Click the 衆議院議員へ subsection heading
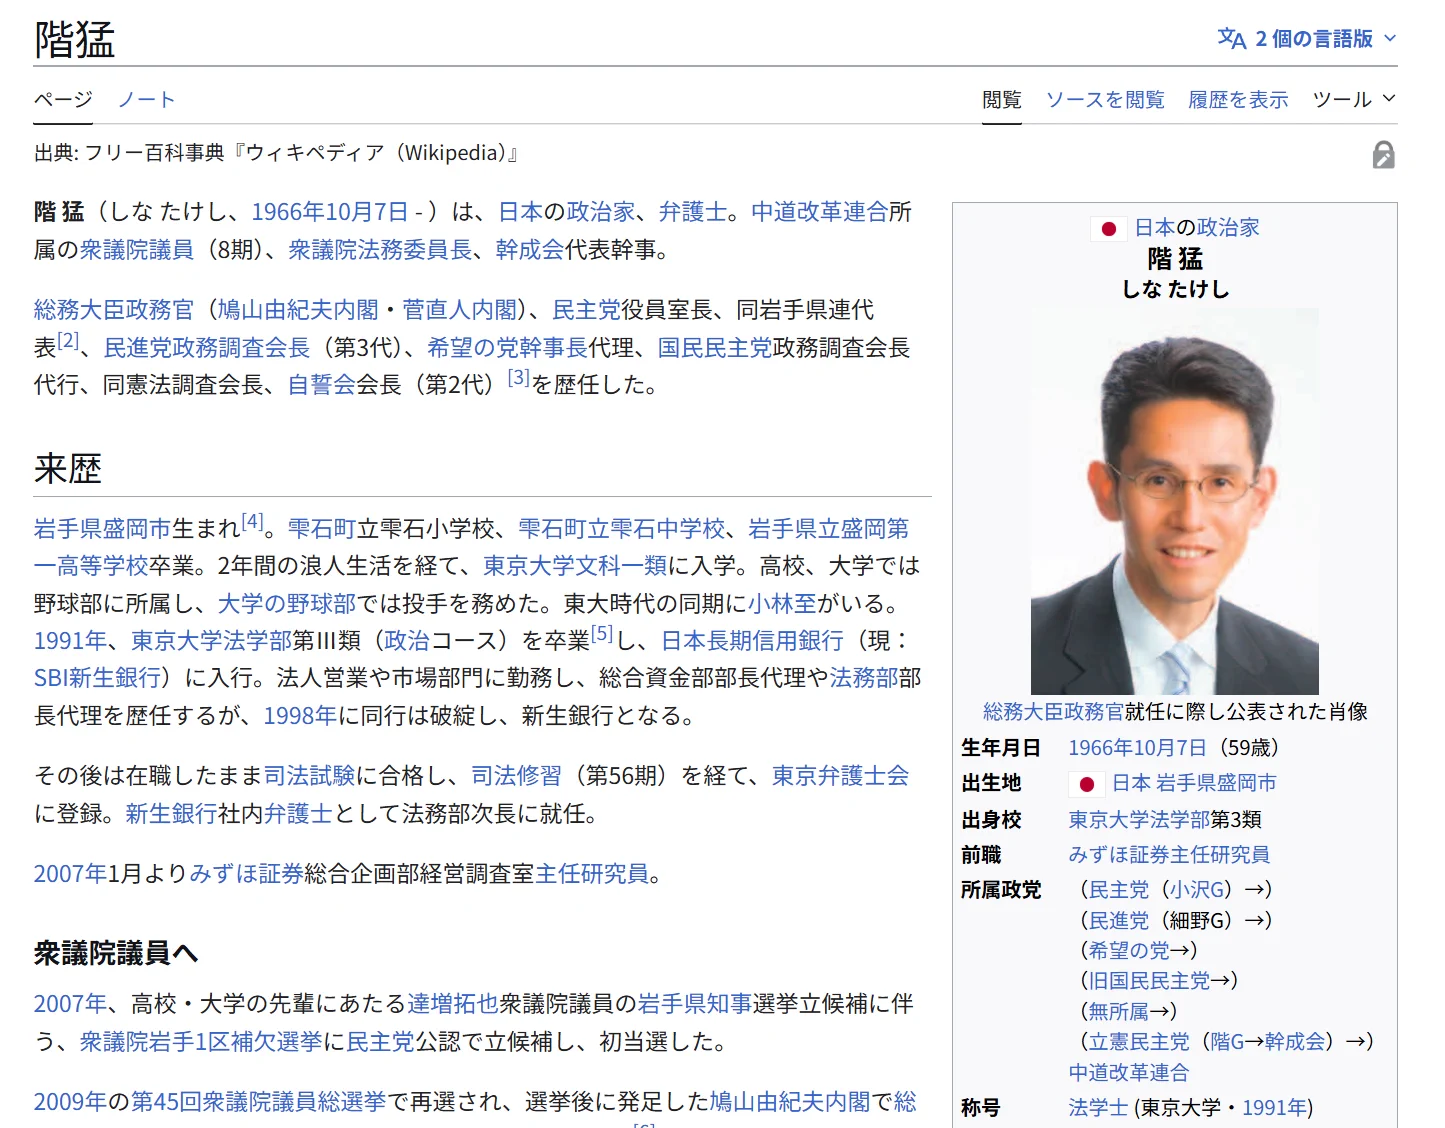Screen dimensions: 1445x1128 (x=116, y=953)
